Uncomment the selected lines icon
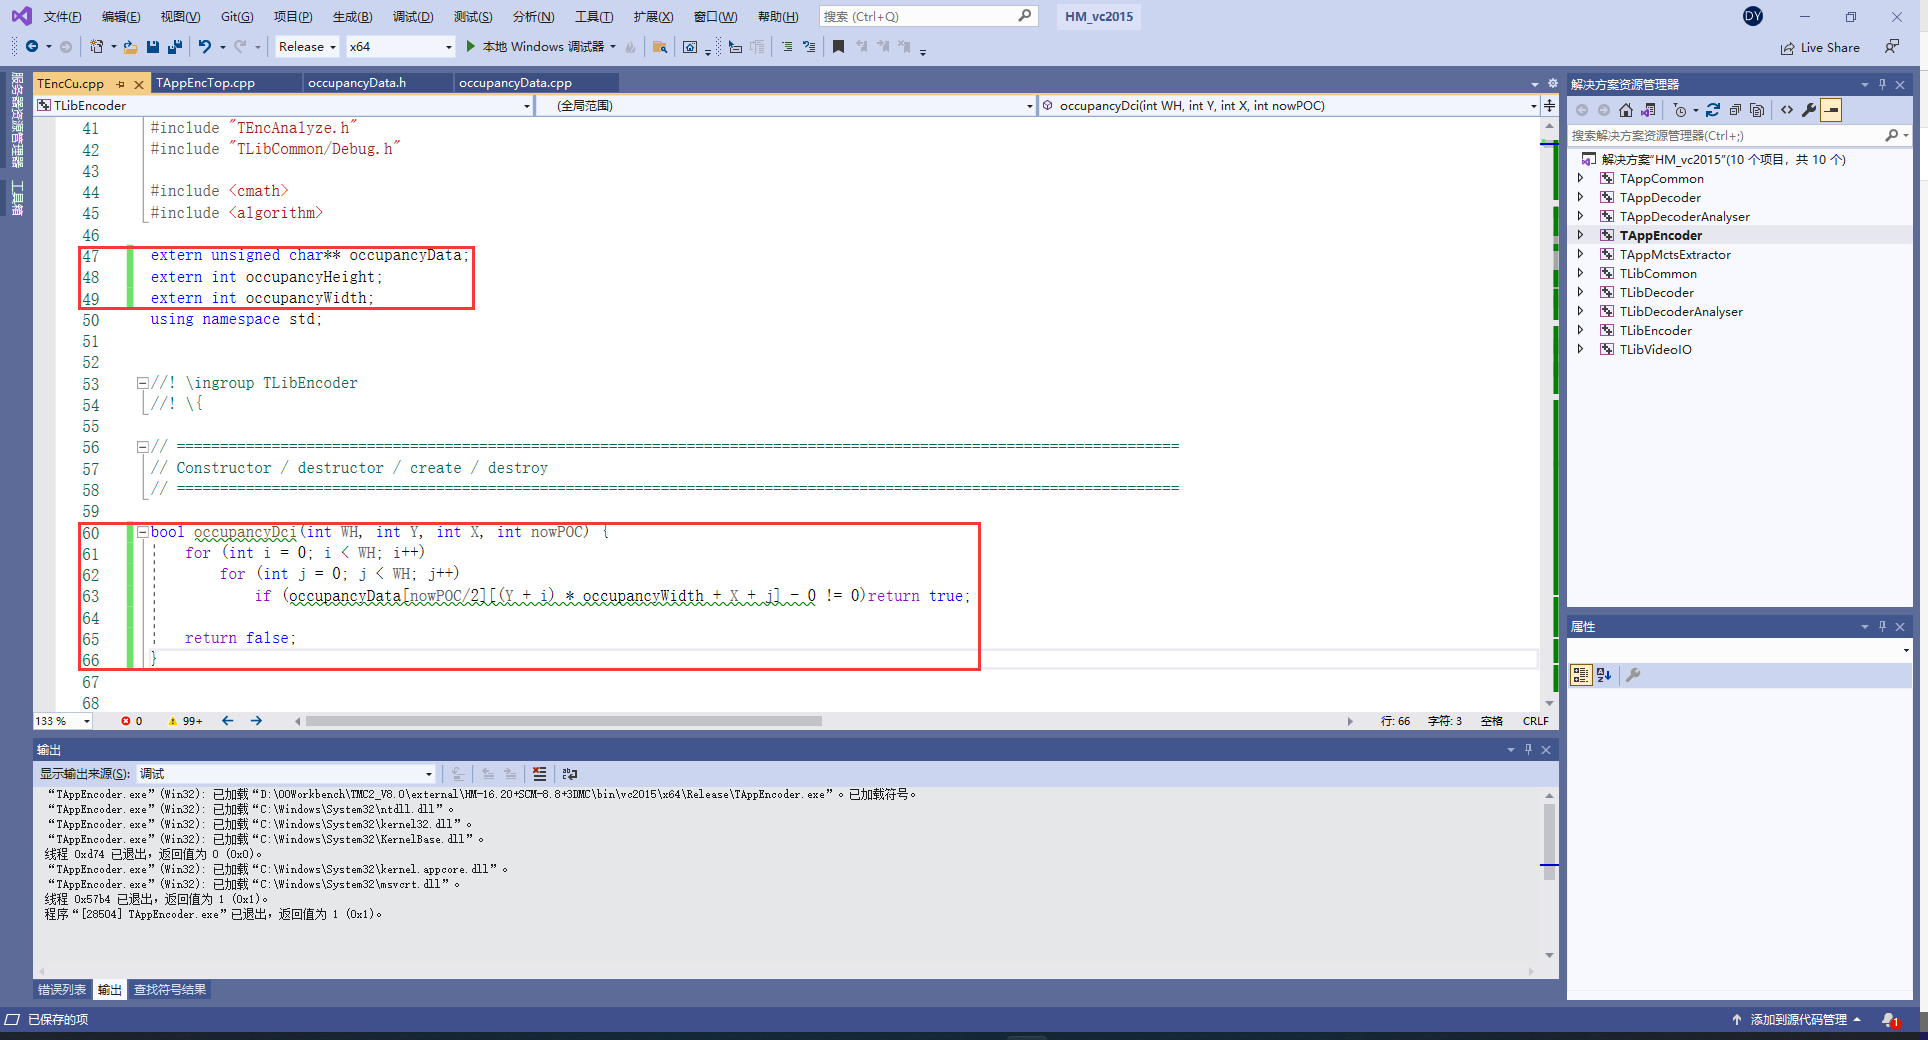The width and height of the screenshot is (1928, 1040). [x=808, y=46]
